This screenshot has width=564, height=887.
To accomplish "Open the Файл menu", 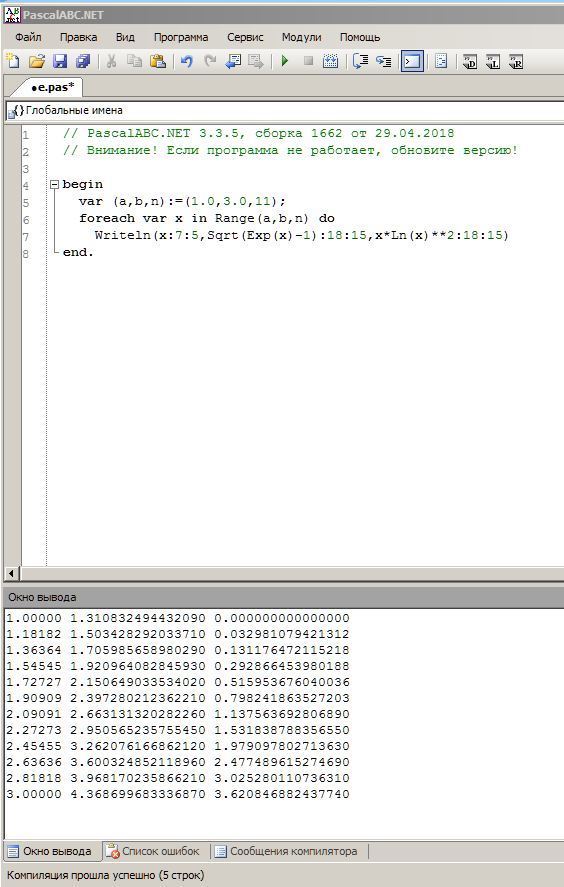I will pos(28,37).
